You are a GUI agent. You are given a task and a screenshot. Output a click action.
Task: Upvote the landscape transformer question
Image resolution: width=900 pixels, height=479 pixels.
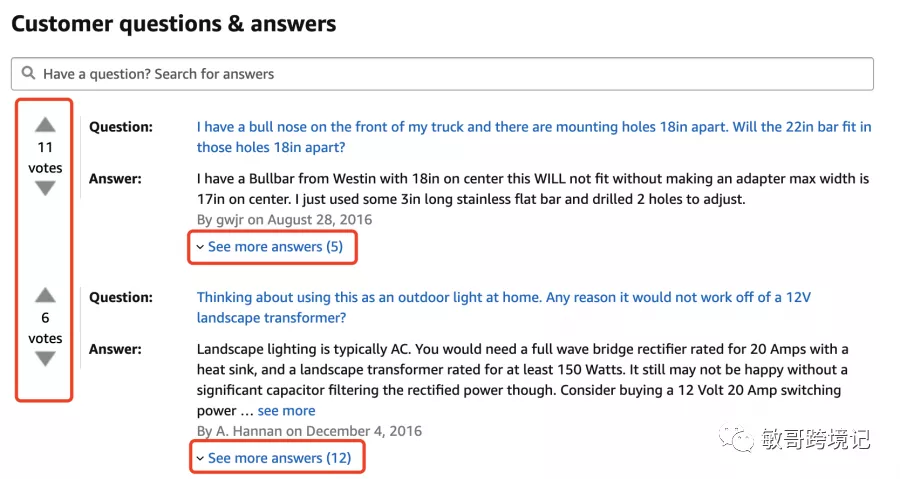45,296
